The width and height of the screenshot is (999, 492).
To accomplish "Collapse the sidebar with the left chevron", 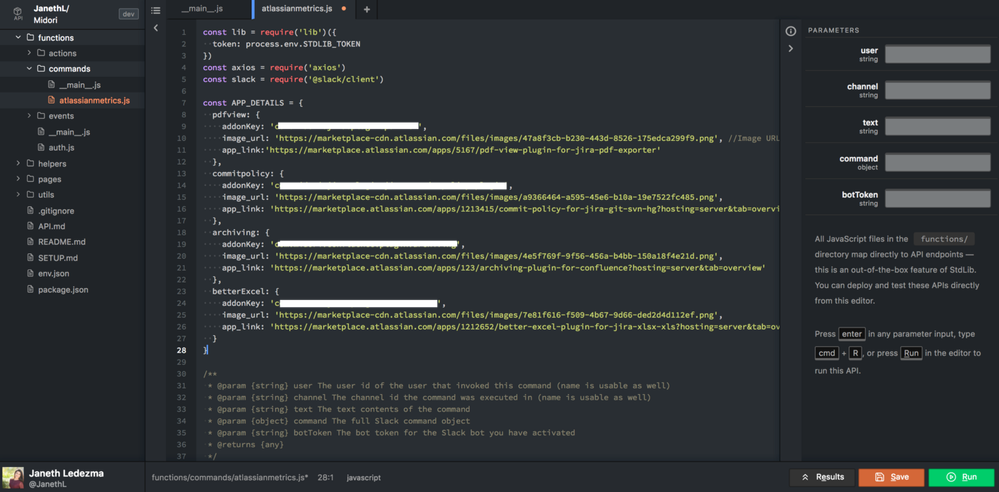I will click(x=156, y=27).
